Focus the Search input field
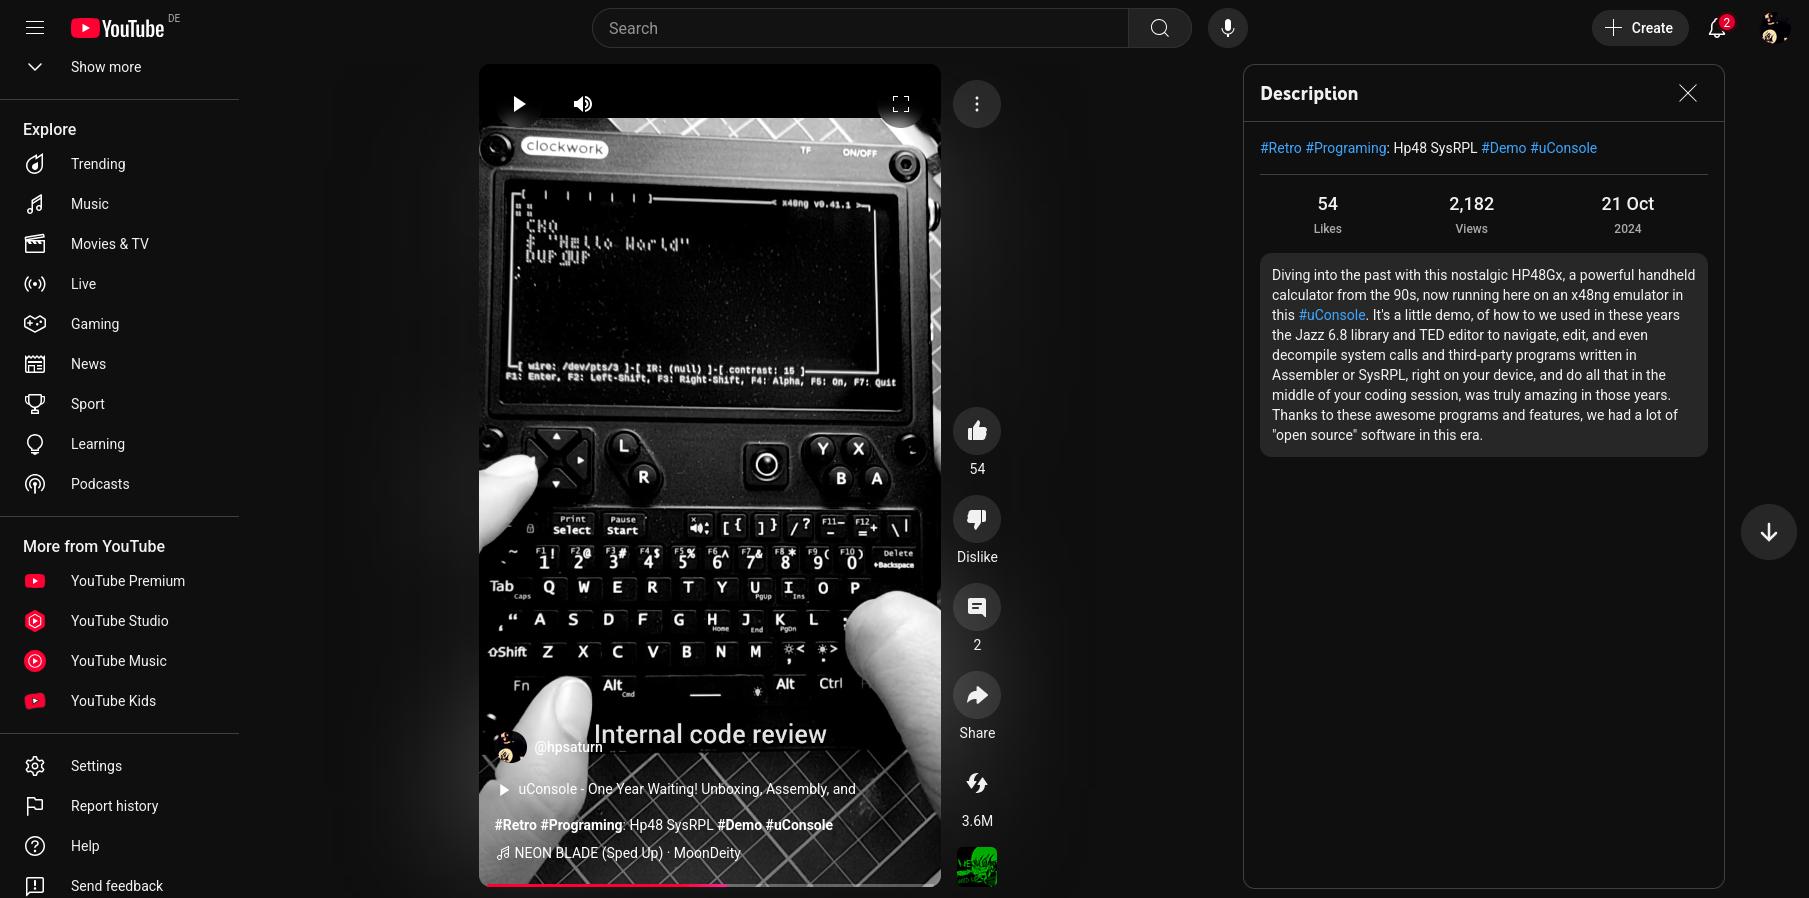Screen dimensions: 1809x898 pos(861,28)
